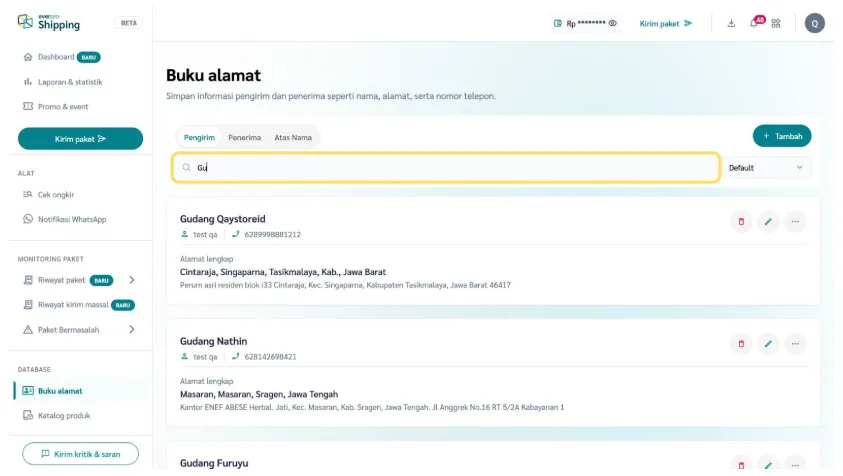Expand Paket Bermasalah submenu
This screenshot has height=476, width=843.
[132, 329]
